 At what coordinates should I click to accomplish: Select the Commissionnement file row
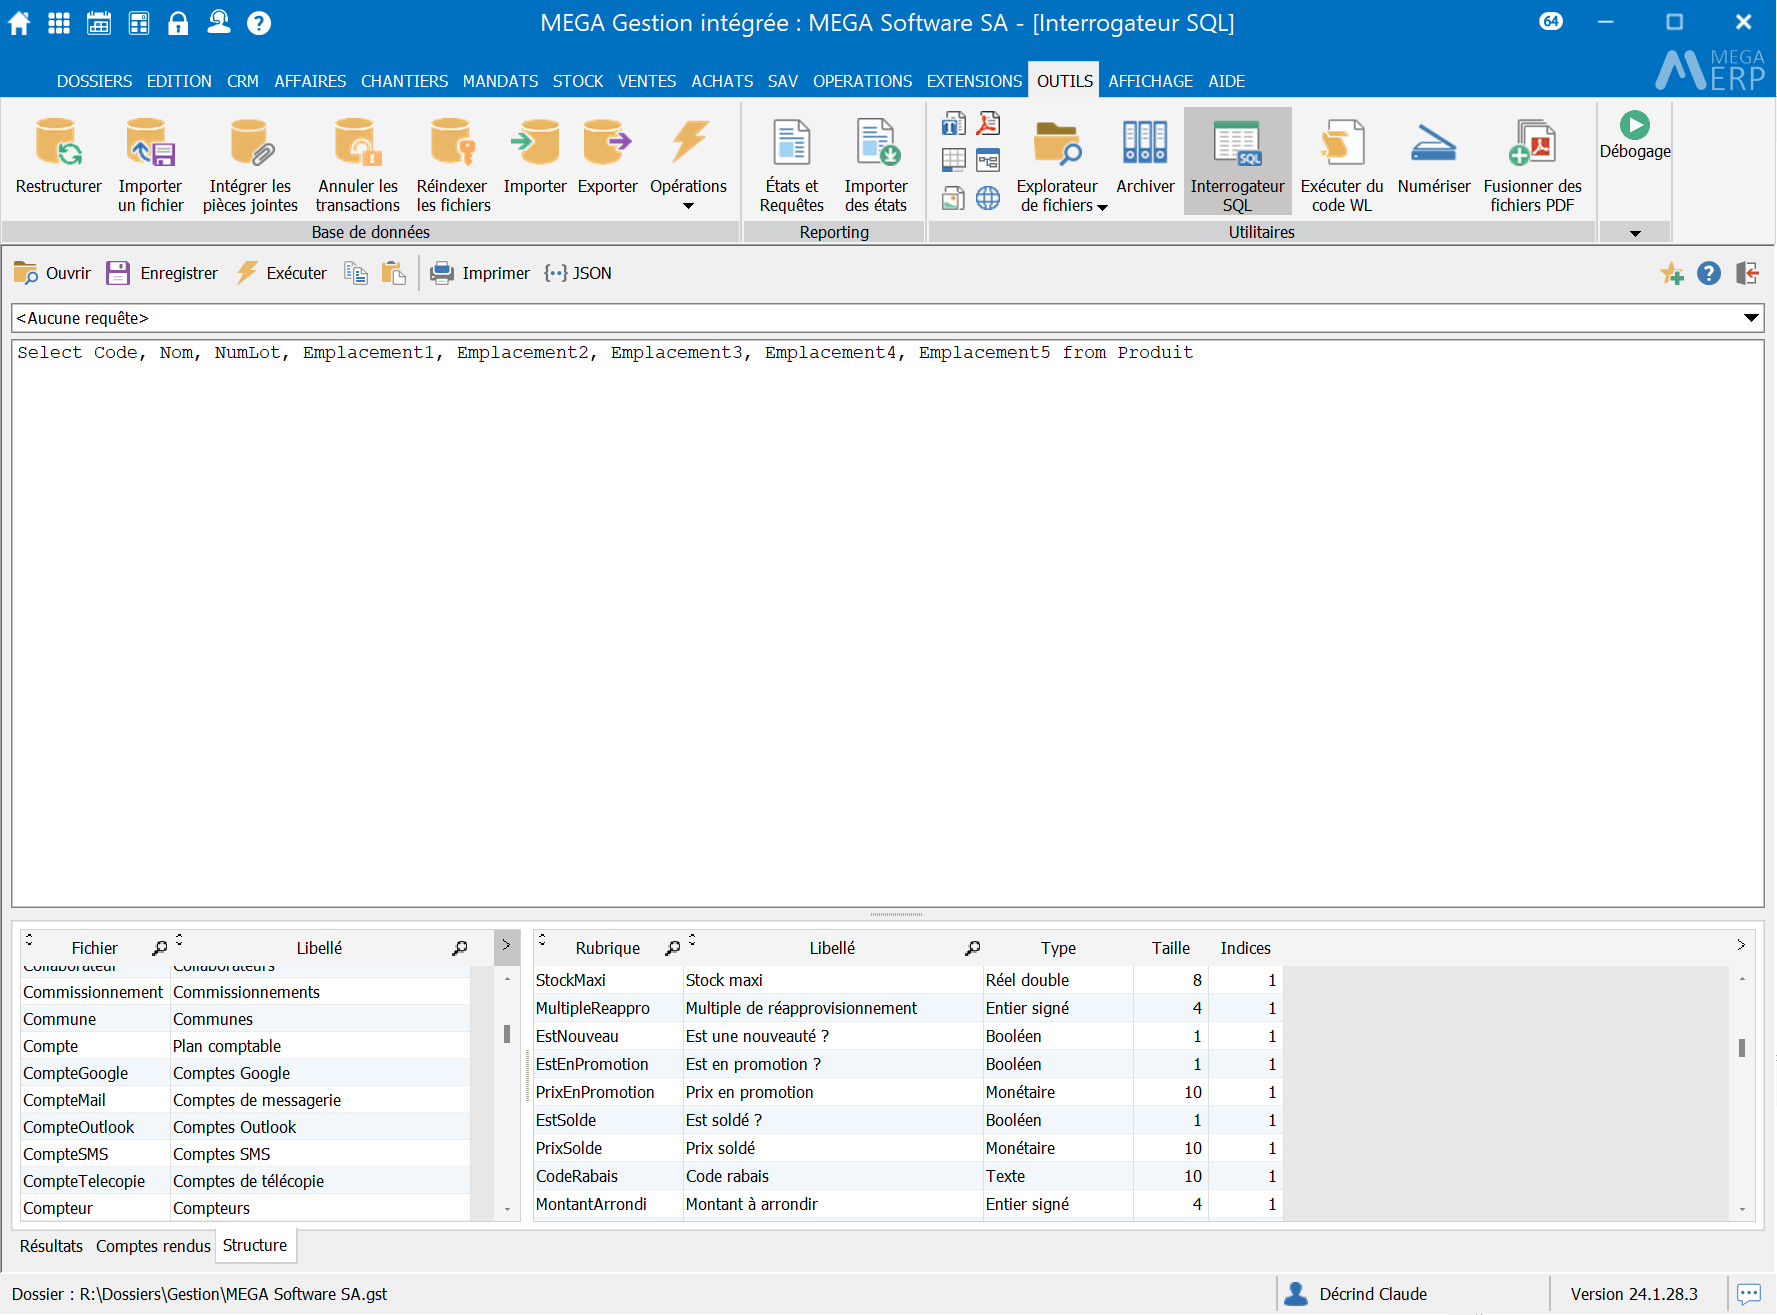click(x=245, y=992)
